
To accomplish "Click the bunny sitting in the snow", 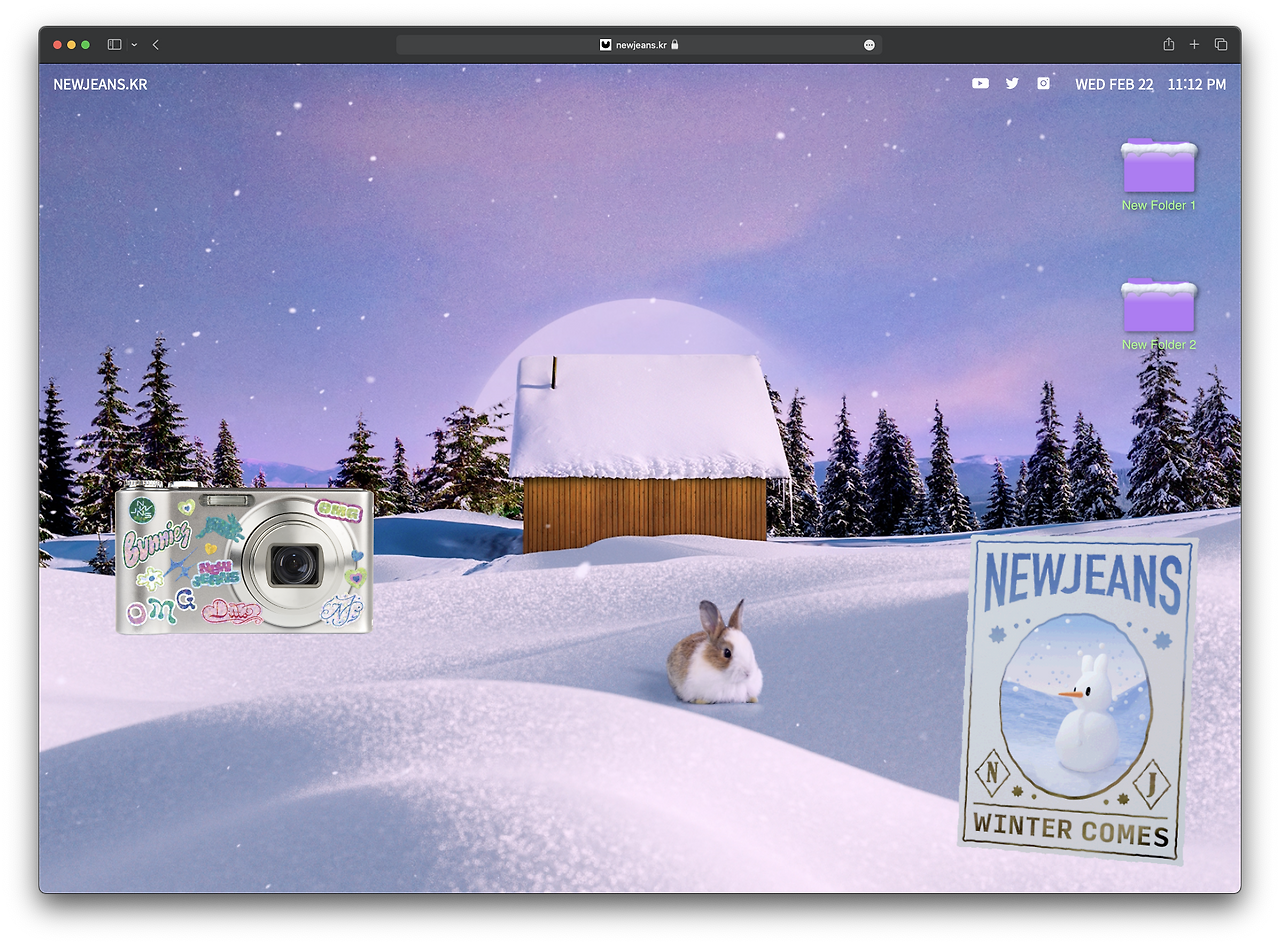I will [x=714, y=652].
